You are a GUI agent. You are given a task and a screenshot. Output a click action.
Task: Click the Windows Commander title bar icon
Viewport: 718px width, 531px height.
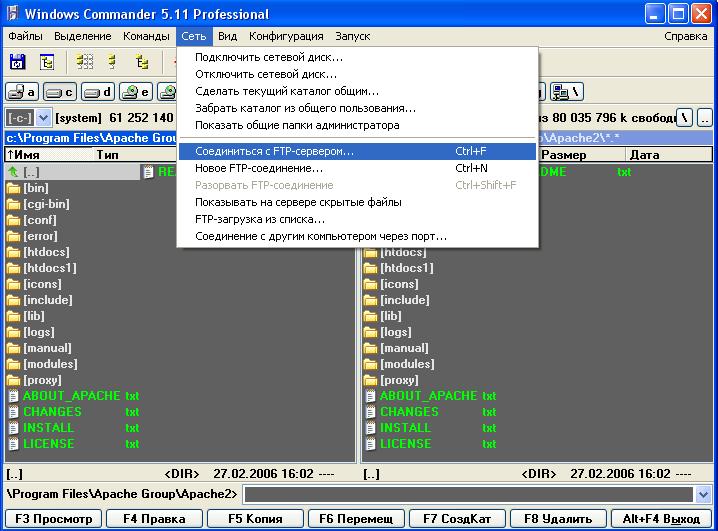pyautogui.click(x=12, y=13)
